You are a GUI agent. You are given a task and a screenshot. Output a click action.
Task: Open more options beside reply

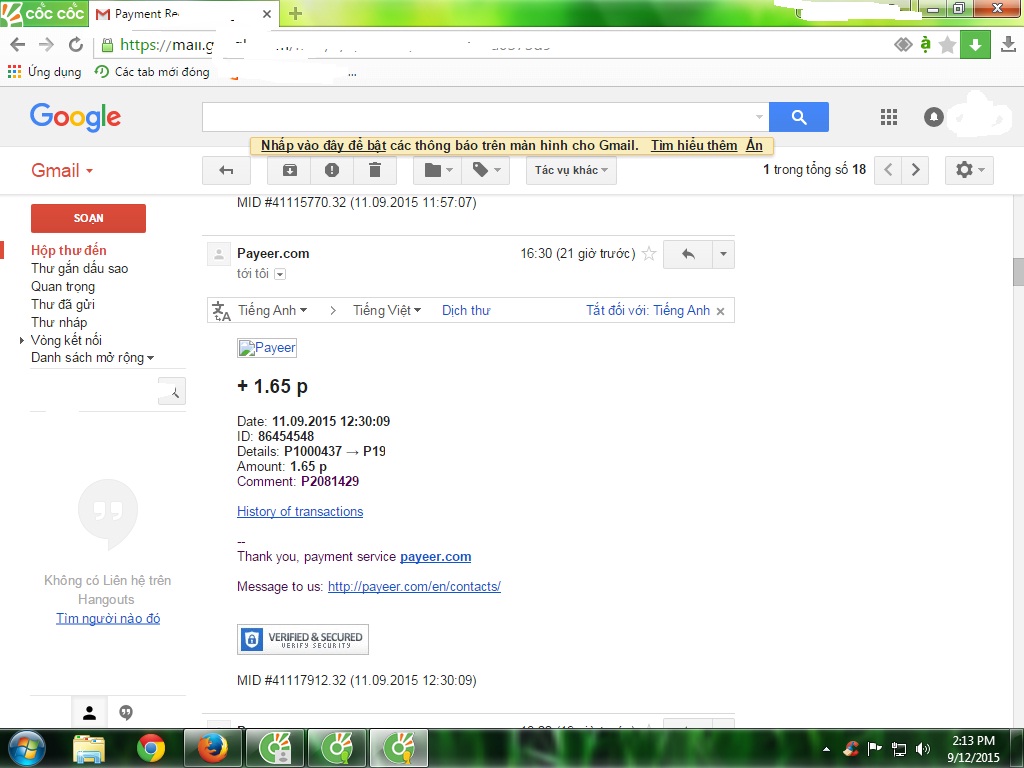click(x=723, y=254)
